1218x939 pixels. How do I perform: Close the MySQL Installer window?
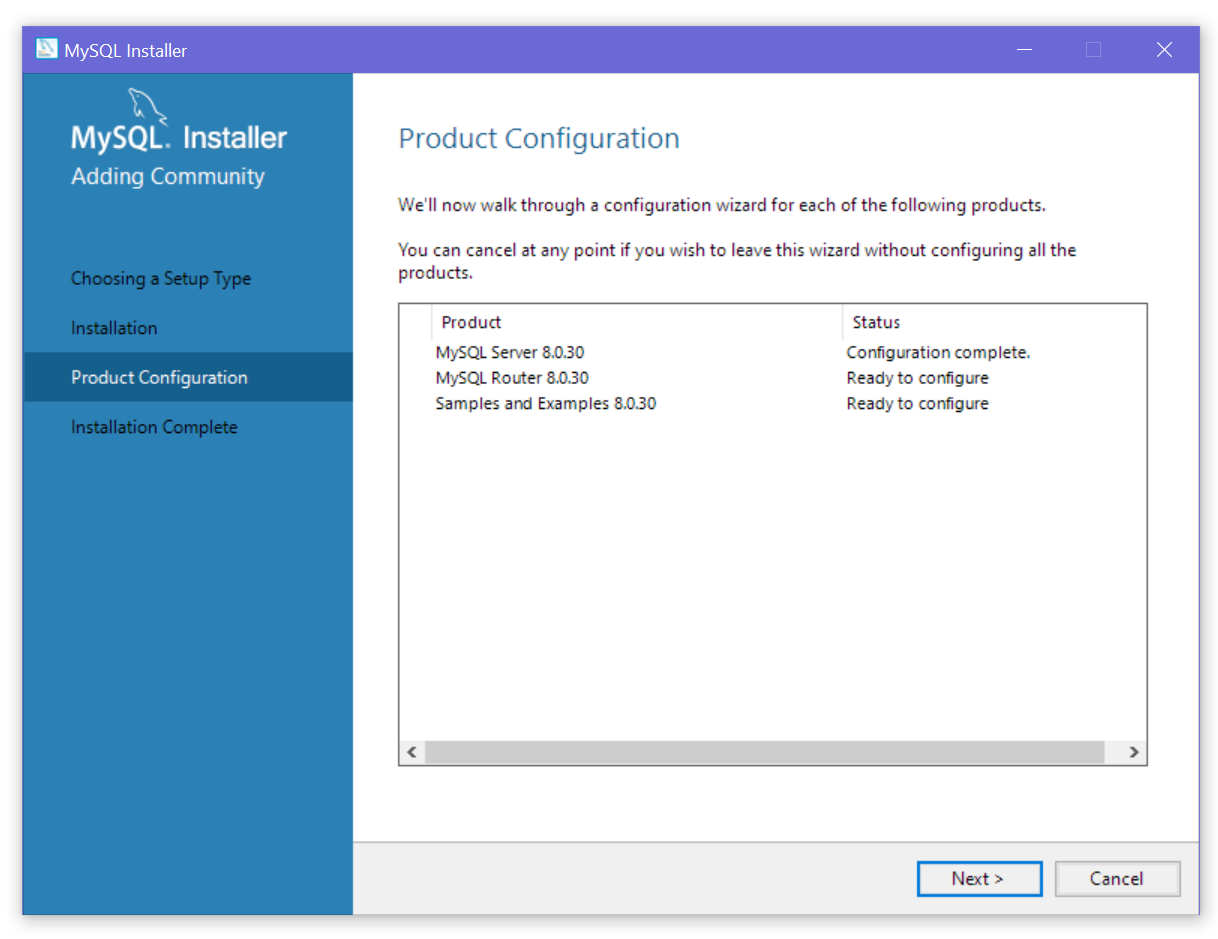[1164, 50]
